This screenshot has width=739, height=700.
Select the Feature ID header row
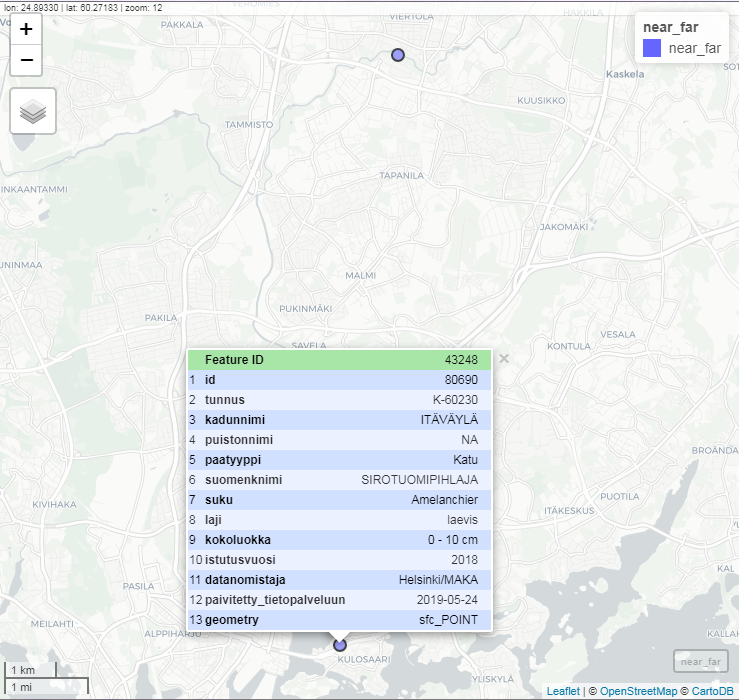339,360
